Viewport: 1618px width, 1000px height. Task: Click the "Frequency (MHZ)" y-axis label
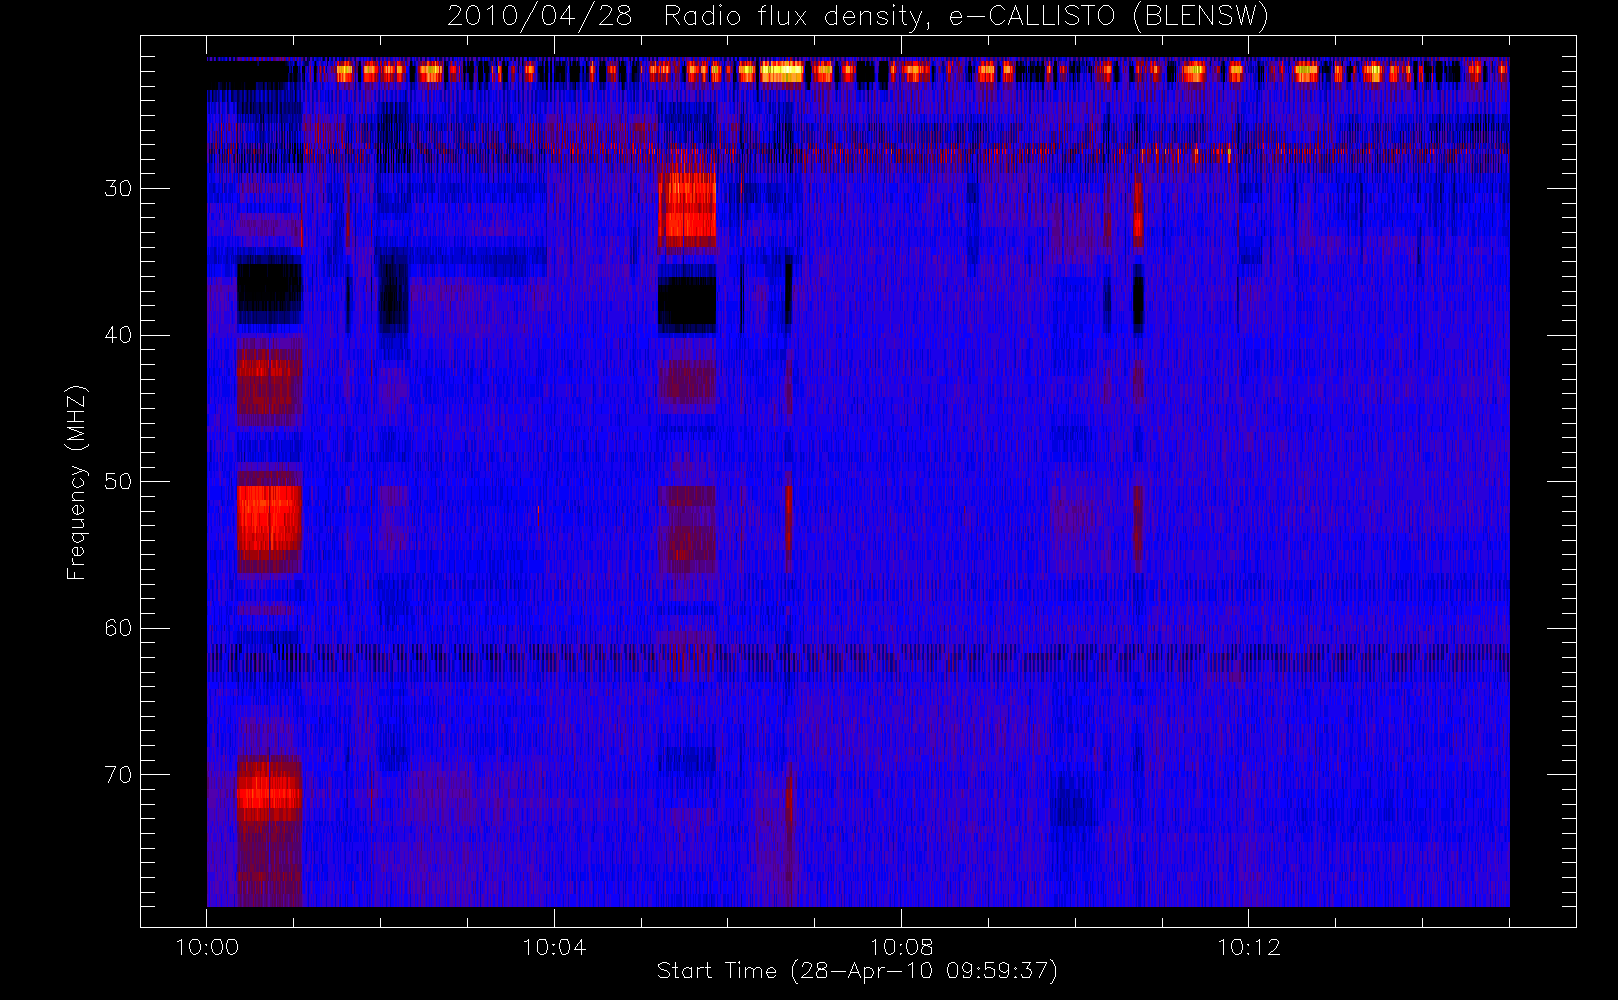77,482
